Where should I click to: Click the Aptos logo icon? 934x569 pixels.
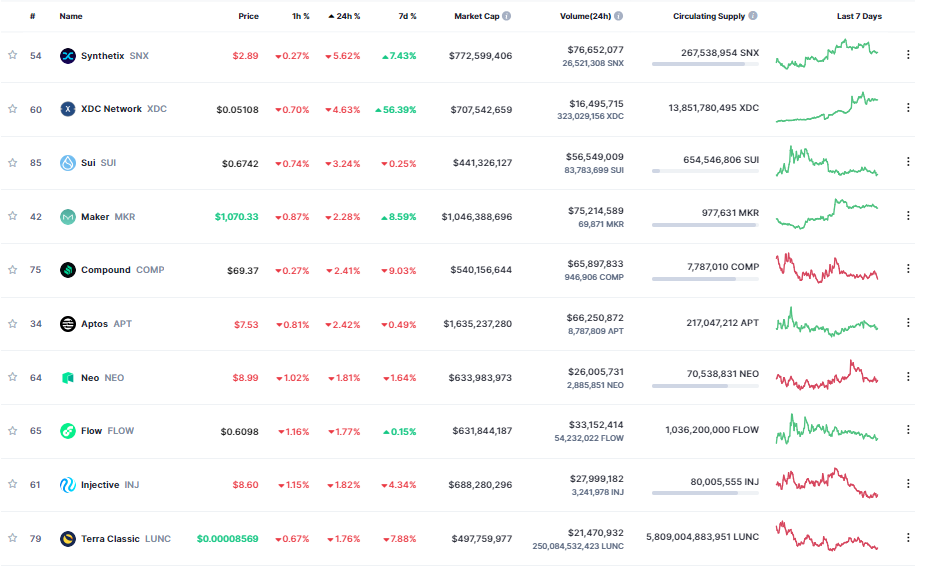pyautogui.click(x=68, y=324)
